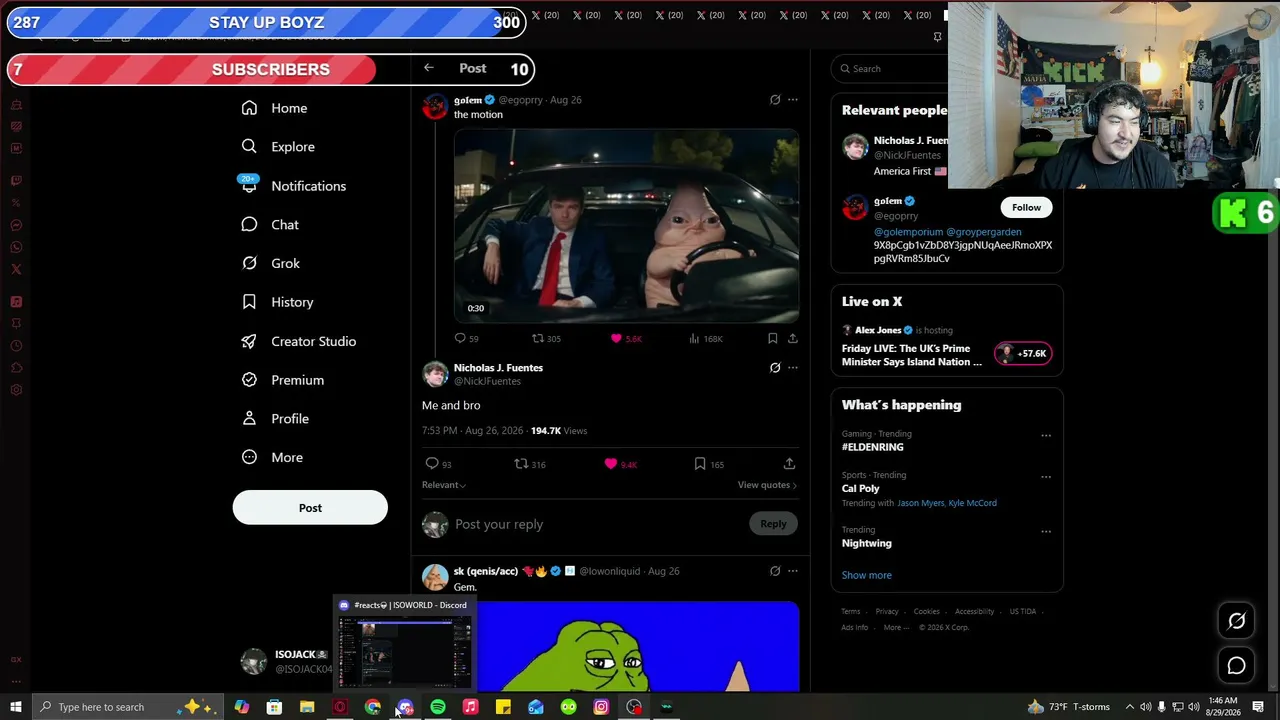The height and width of the screenshot is (720, 1280).
Task: Go back using the arrow beside Post
Action: [x=428, y=68]
